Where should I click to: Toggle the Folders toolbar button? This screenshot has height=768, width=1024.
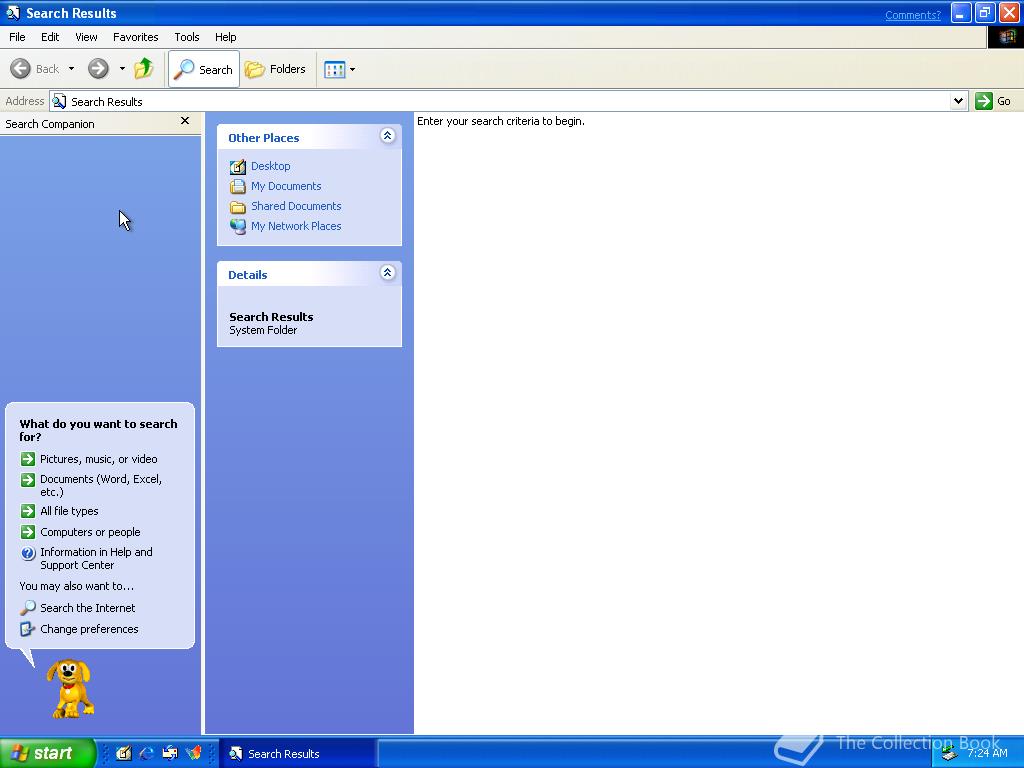(275, 69)
